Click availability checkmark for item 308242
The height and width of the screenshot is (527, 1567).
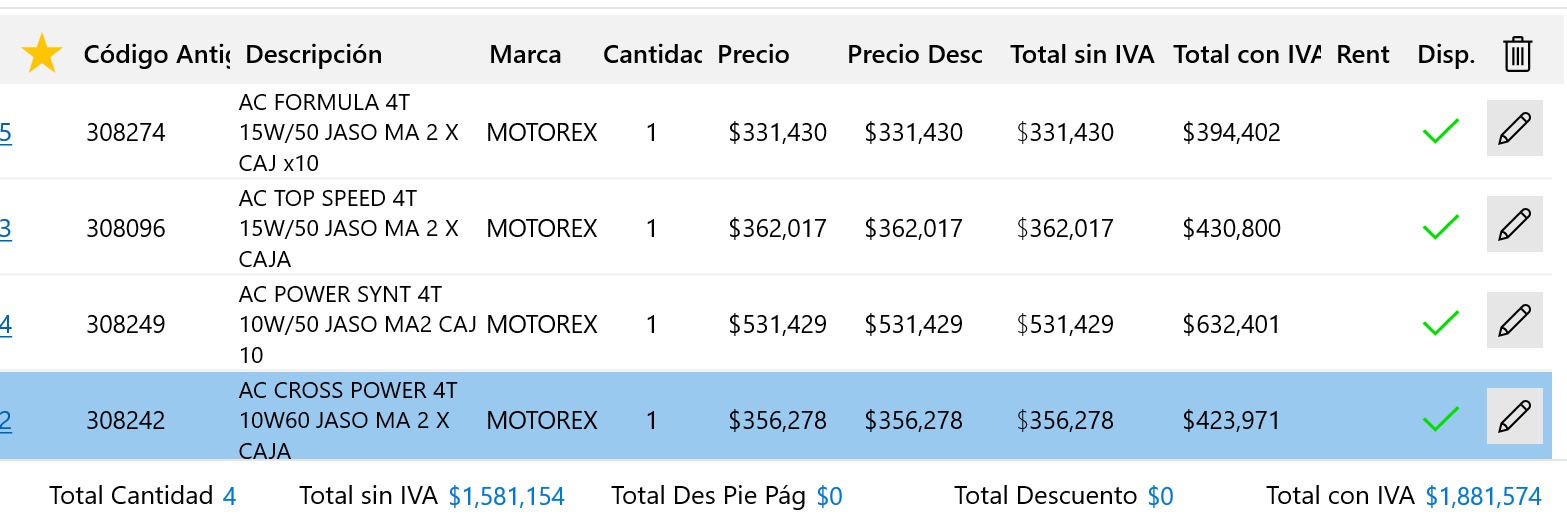point(1440,420)
